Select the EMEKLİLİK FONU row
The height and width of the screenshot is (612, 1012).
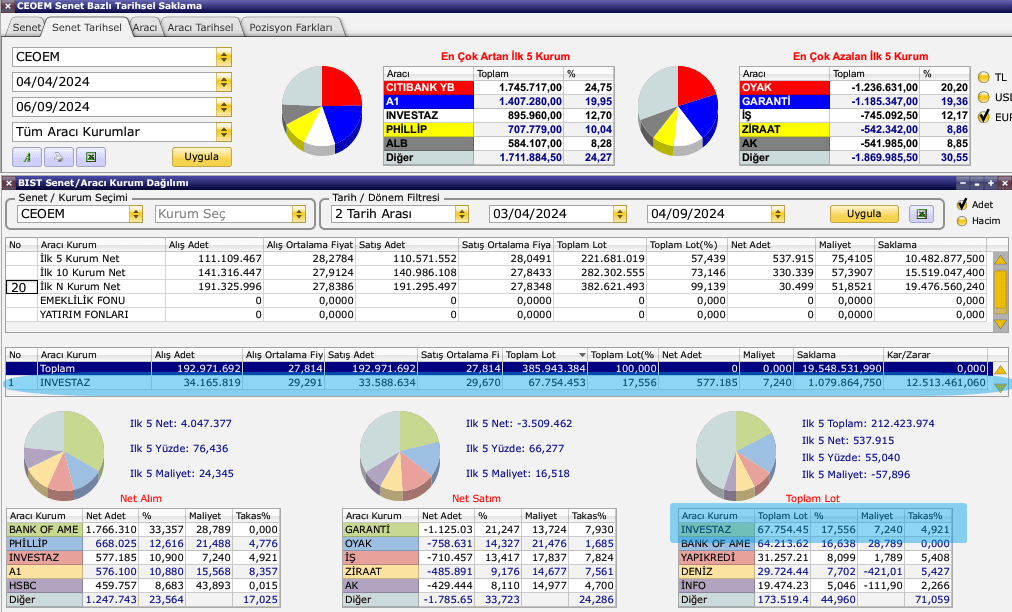496,300
